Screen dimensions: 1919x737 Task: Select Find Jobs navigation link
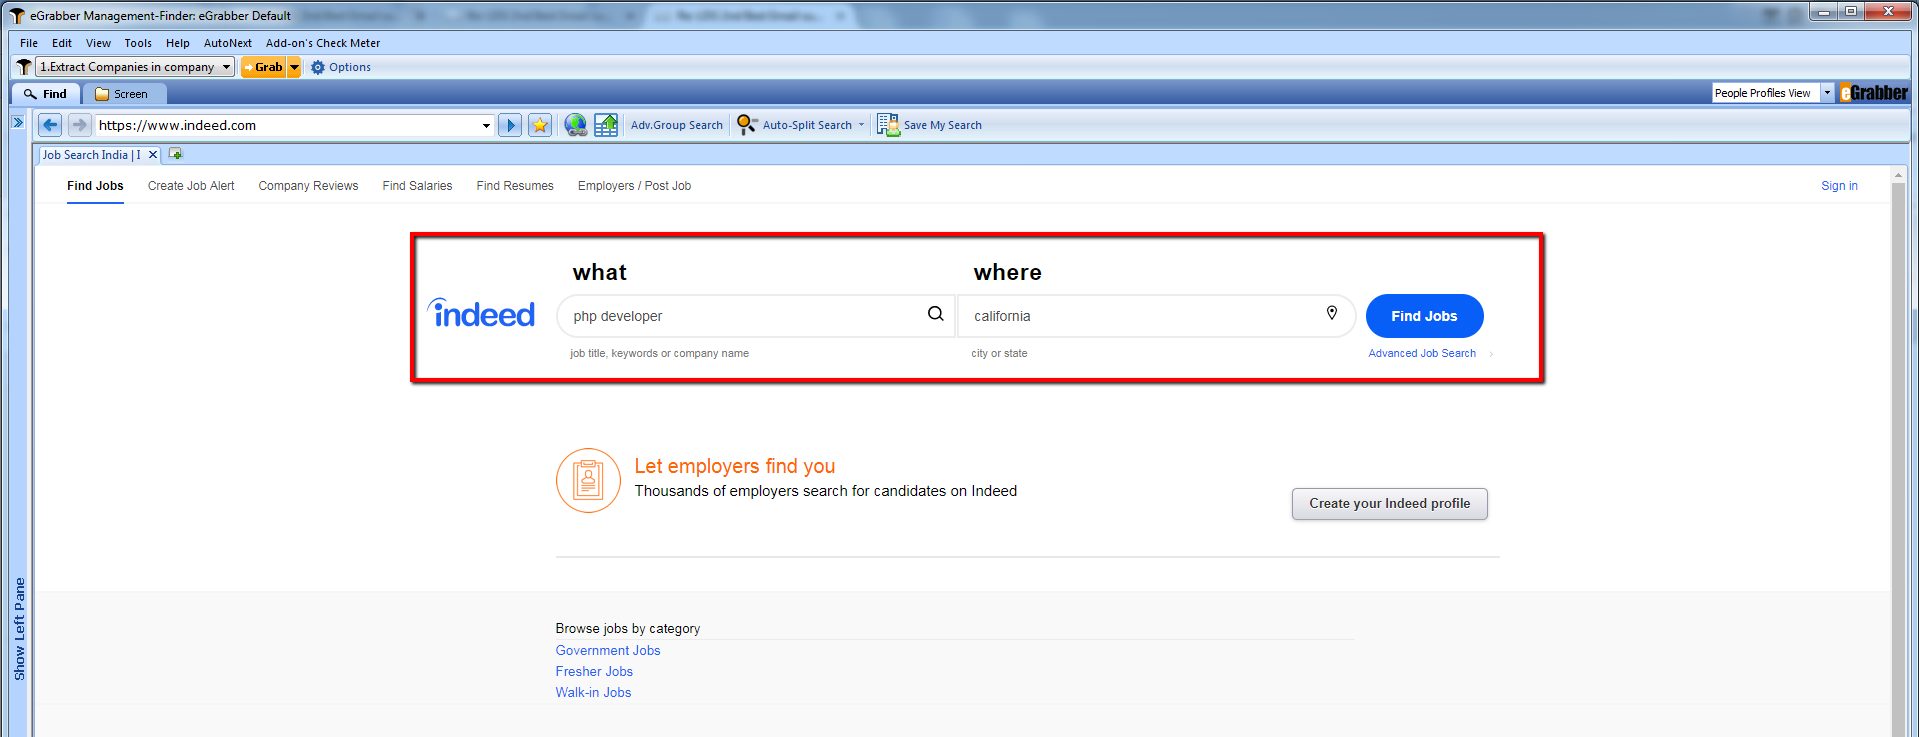coord(95,186)
